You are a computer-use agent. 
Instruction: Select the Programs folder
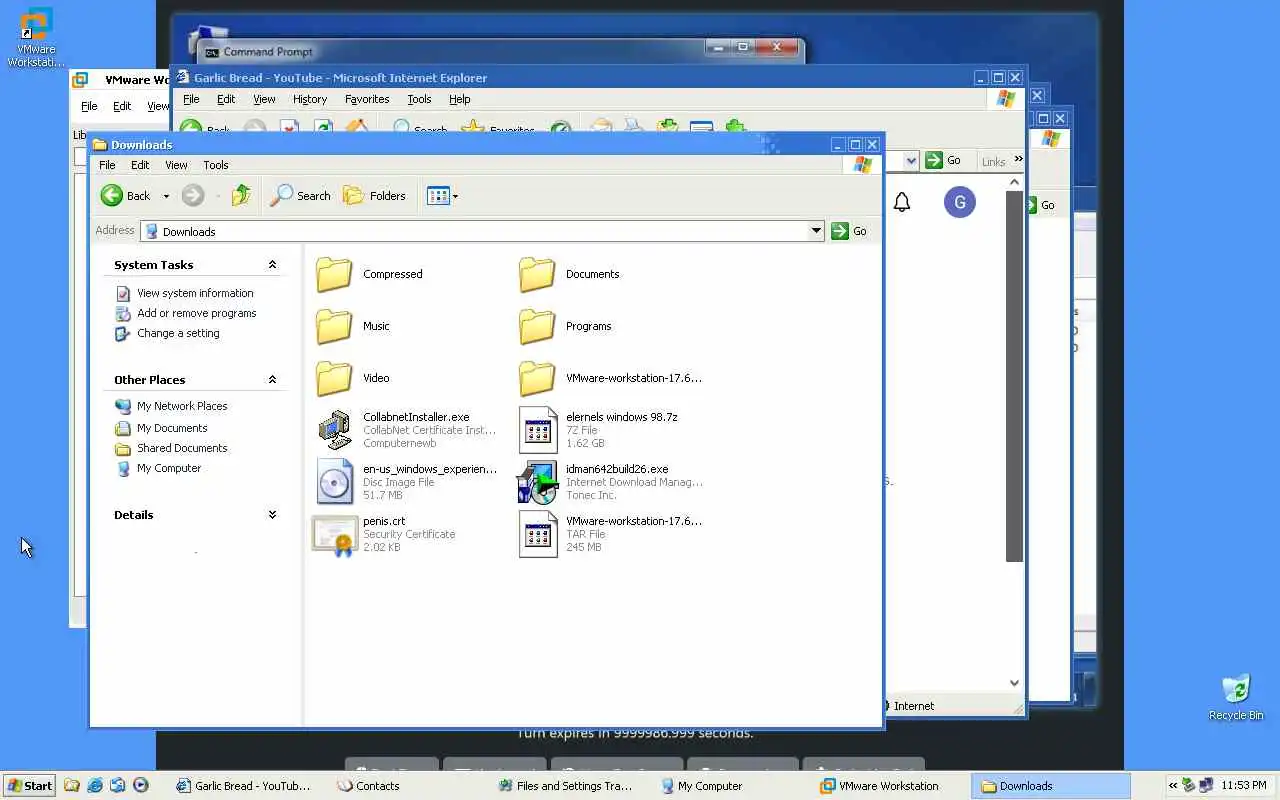[x=565, y=326]
